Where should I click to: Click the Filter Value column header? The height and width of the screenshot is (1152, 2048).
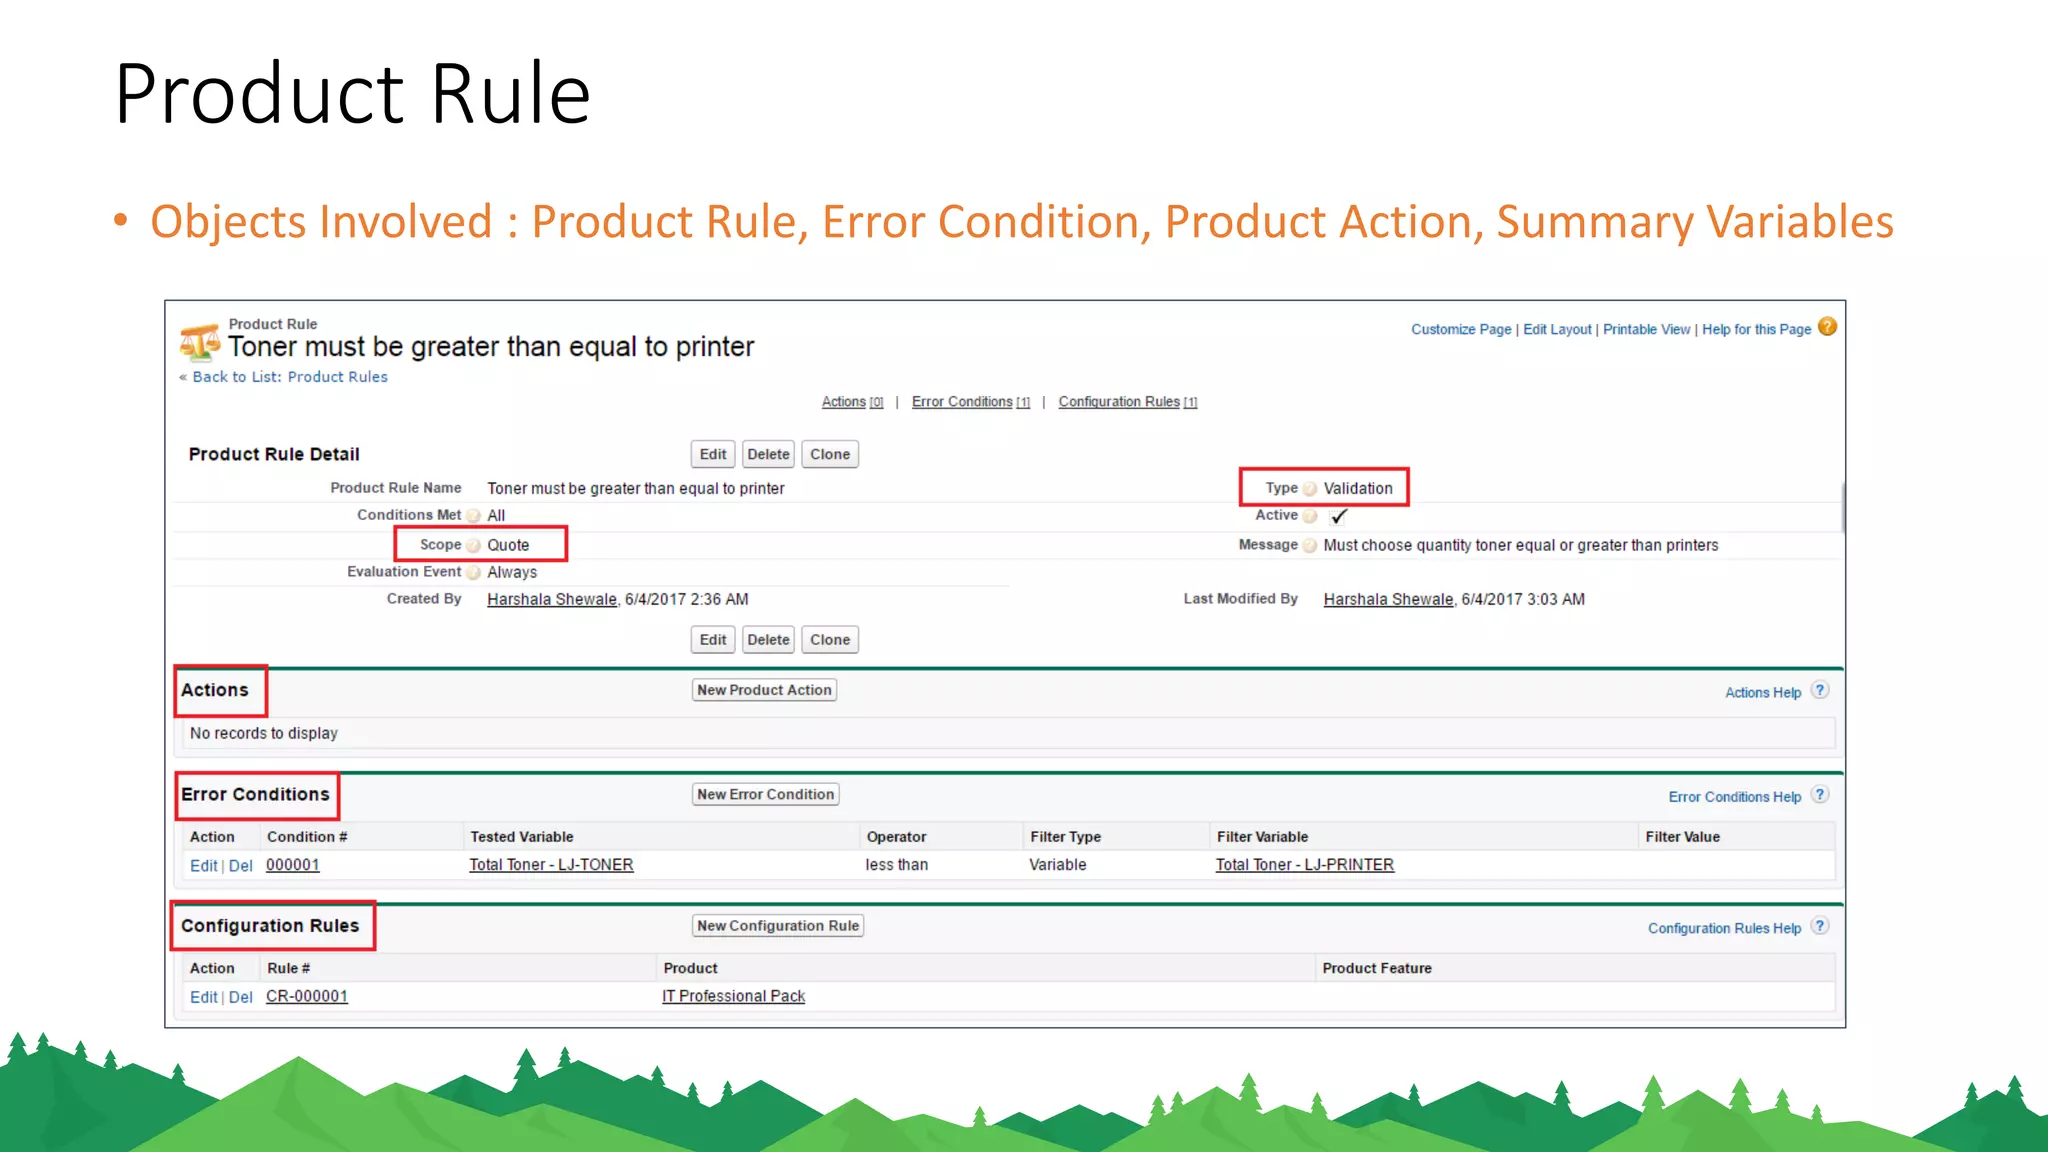[1682, 837]
